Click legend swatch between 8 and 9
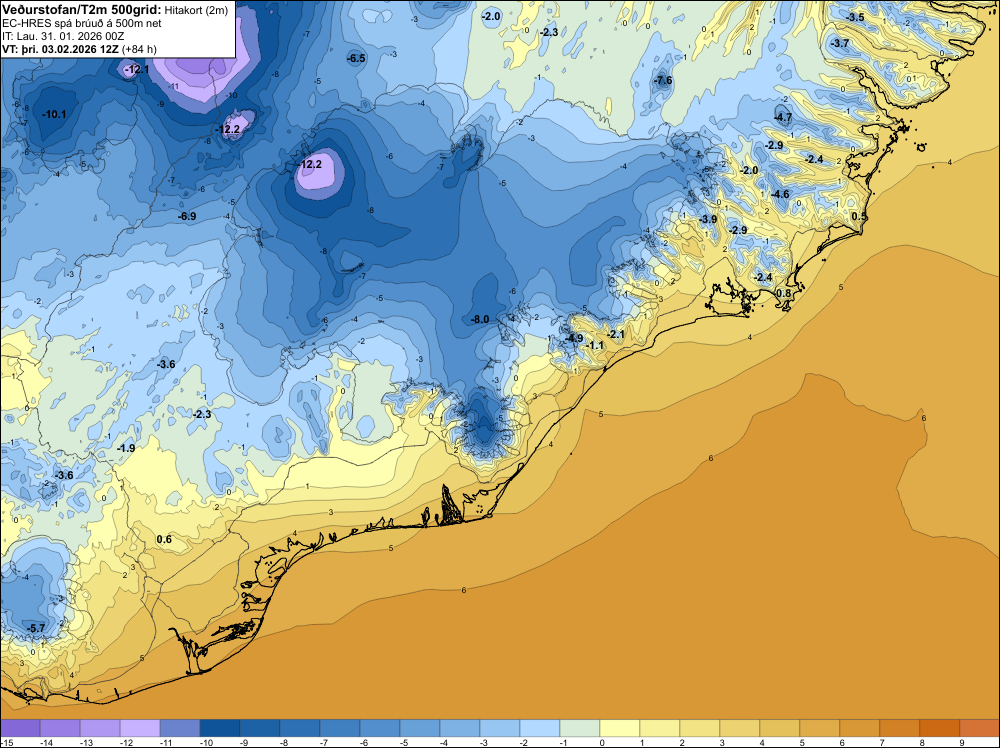Viewport: 1000px width, 748px height. point(939,728)
